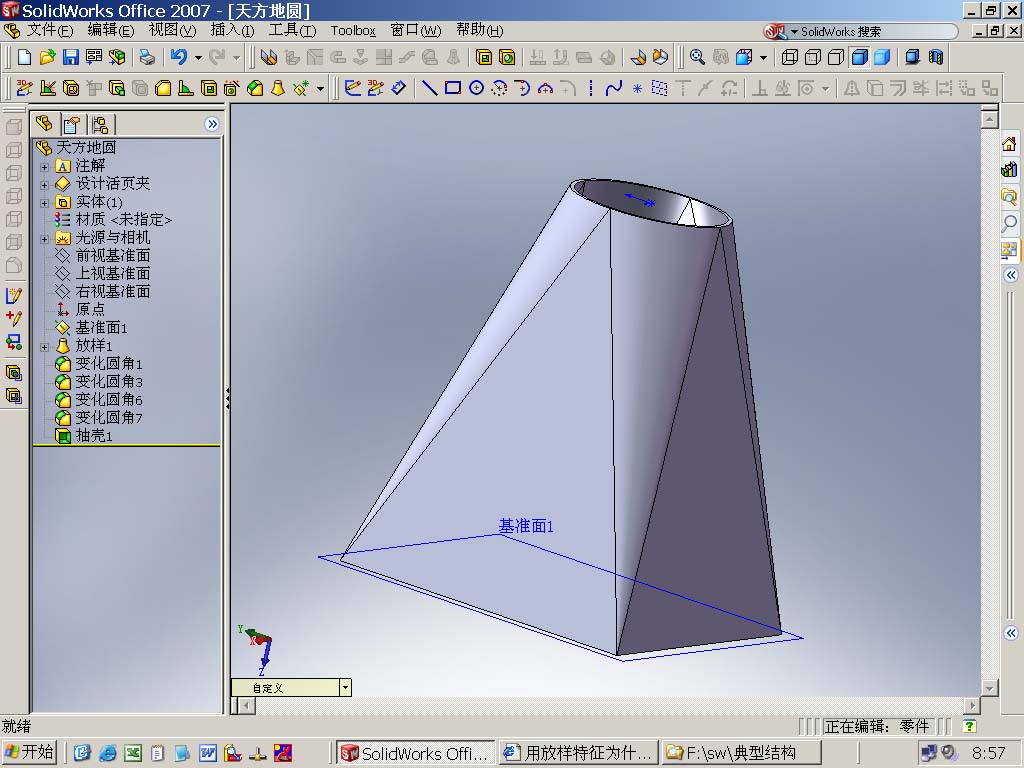This screenshot has height=768, width=1024.
Task: Save the part with the floppy disk icon
Action: click(71, 57)
